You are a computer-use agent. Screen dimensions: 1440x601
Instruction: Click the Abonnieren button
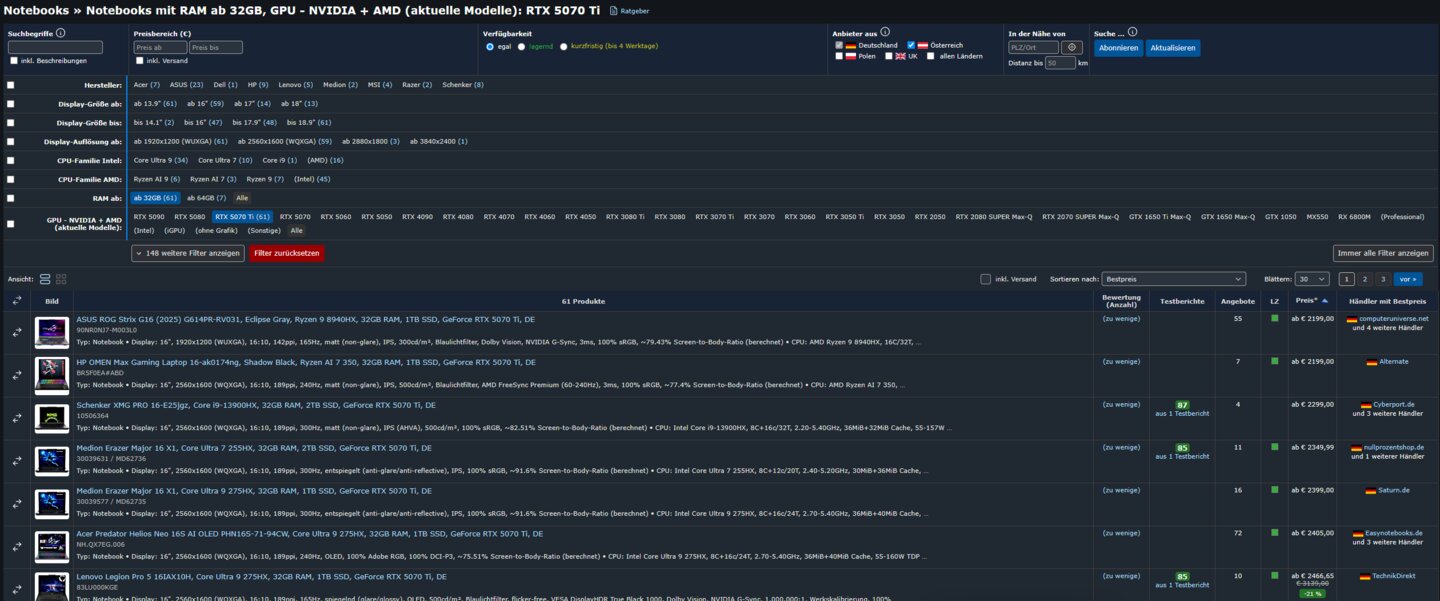[x=1118, y=48]
